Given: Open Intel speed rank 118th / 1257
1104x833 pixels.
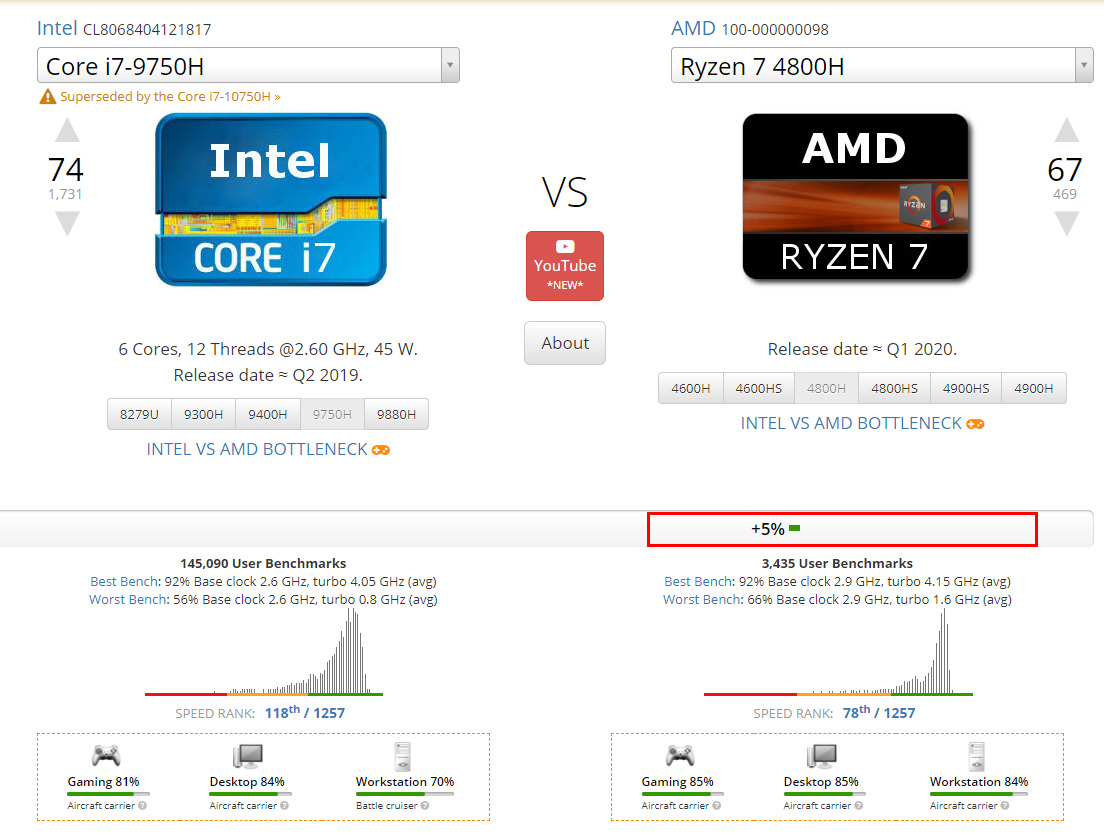Looking at the screenshot, I should [x=305, y=713].
